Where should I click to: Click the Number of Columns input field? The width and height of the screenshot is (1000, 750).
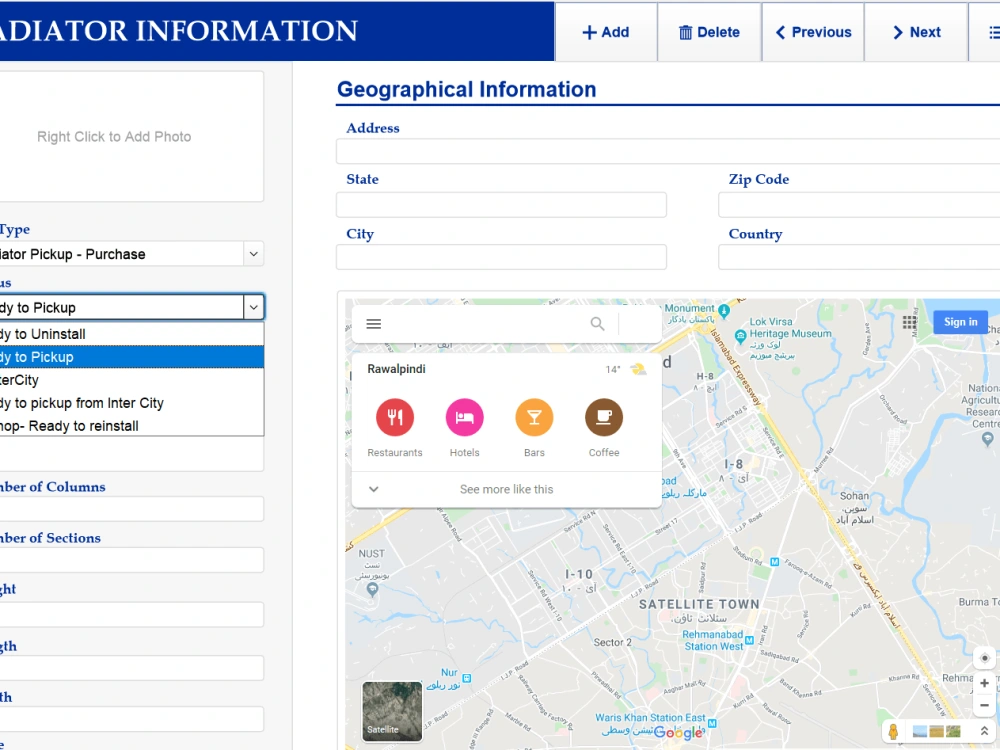tap(131, 509)
